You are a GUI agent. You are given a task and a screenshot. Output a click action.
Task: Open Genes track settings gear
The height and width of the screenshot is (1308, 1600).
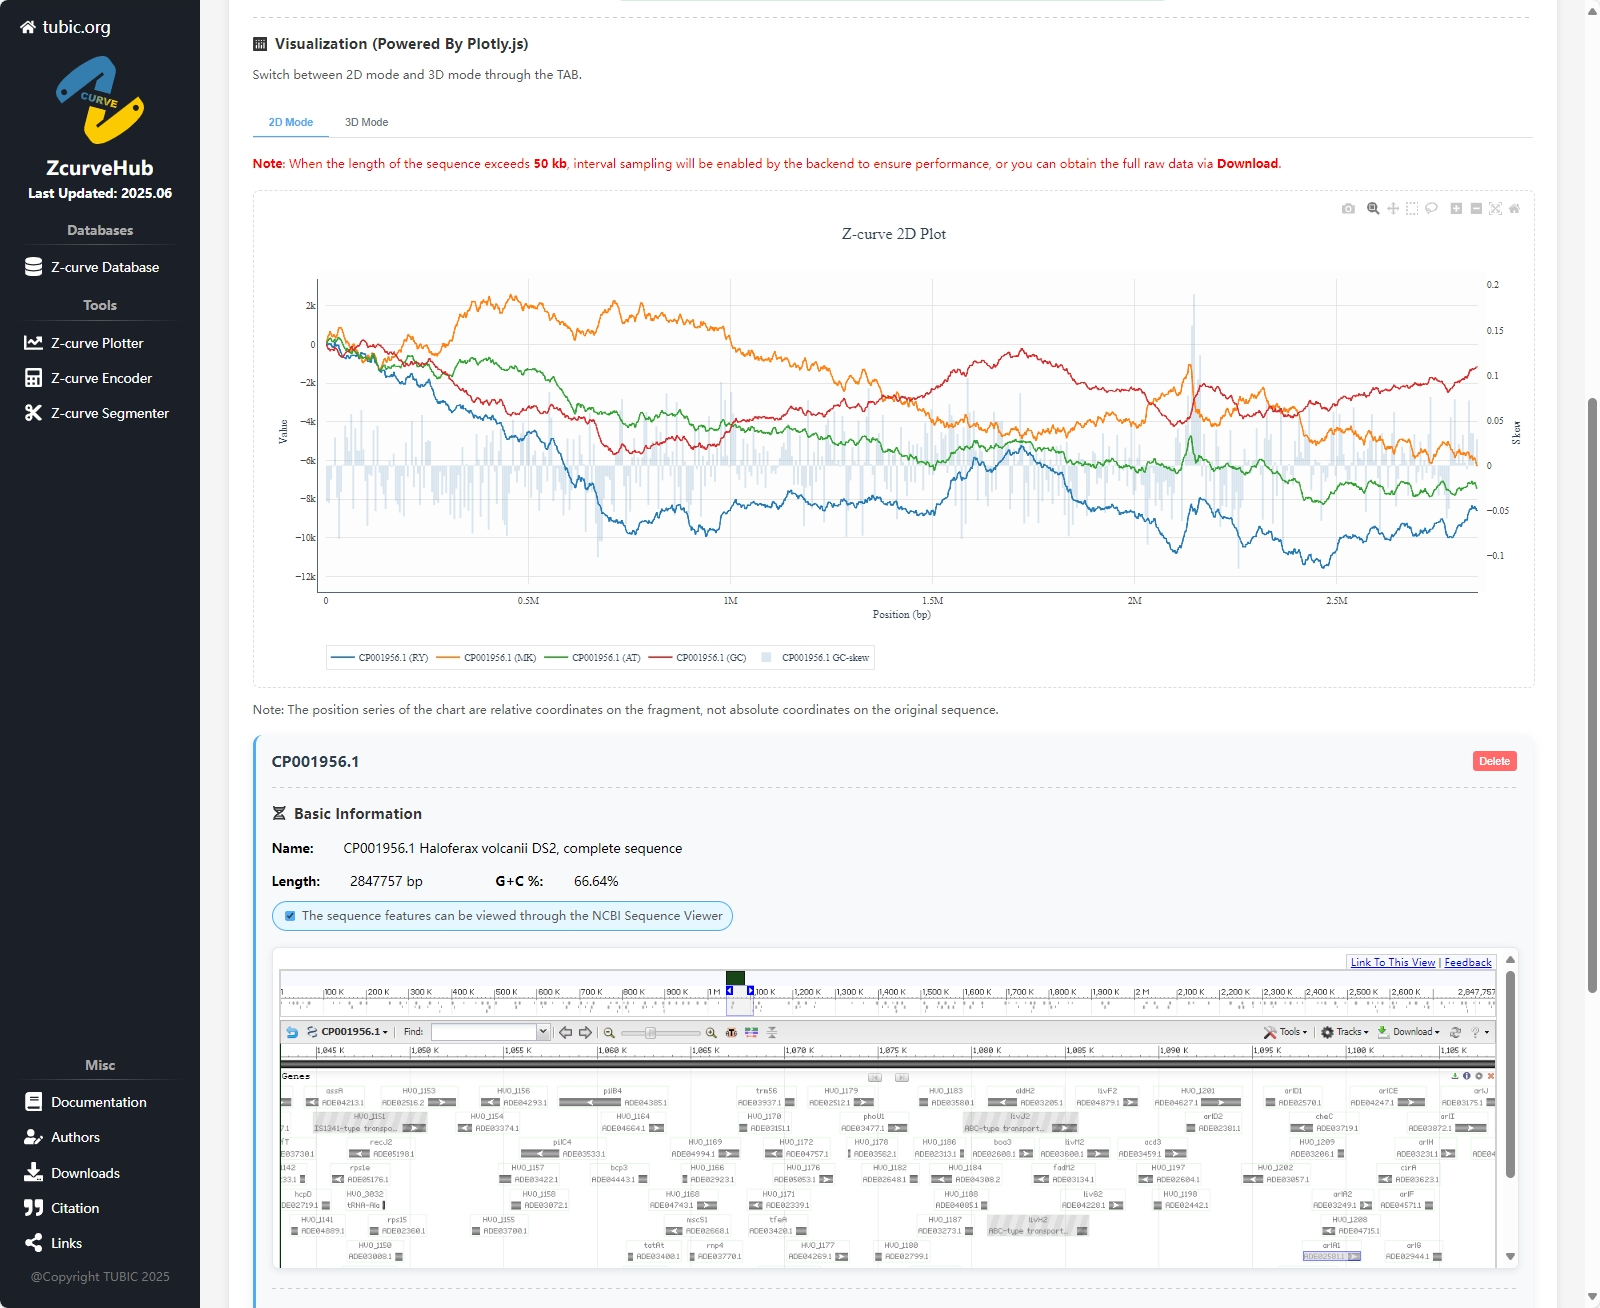pyautogui.click(x=1479, y=1076)
